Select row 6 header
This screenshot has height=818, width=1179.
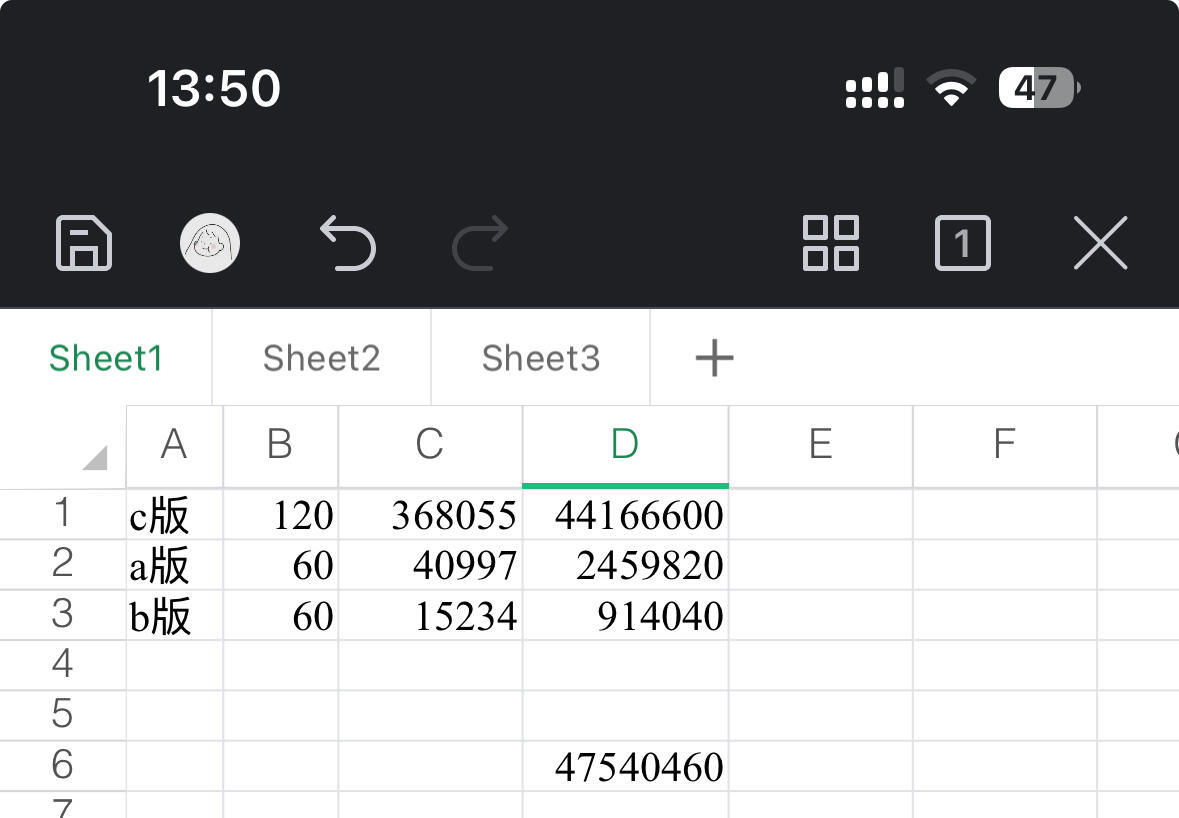click(62, 766)
